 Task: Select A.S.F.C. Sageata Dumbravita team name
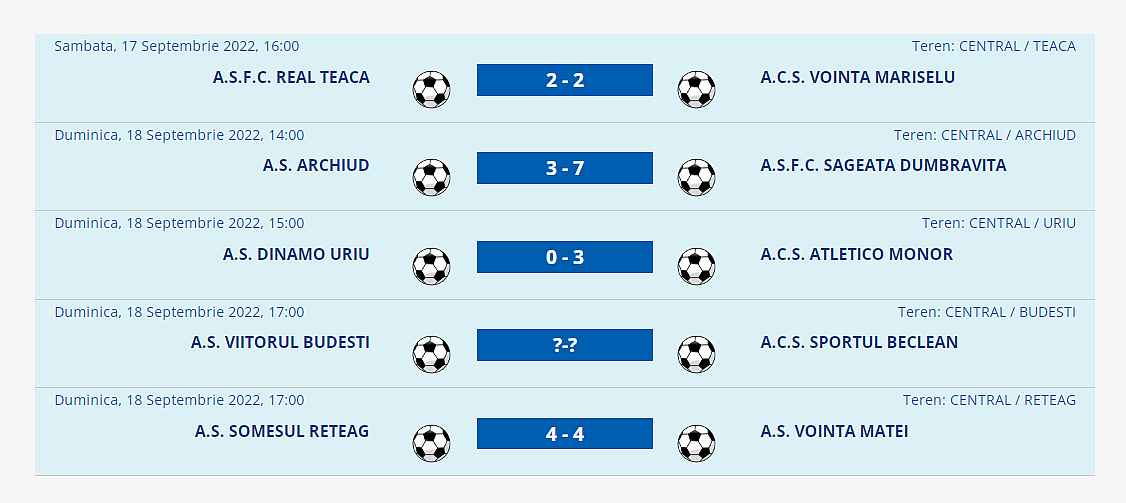tap(883, 165)
